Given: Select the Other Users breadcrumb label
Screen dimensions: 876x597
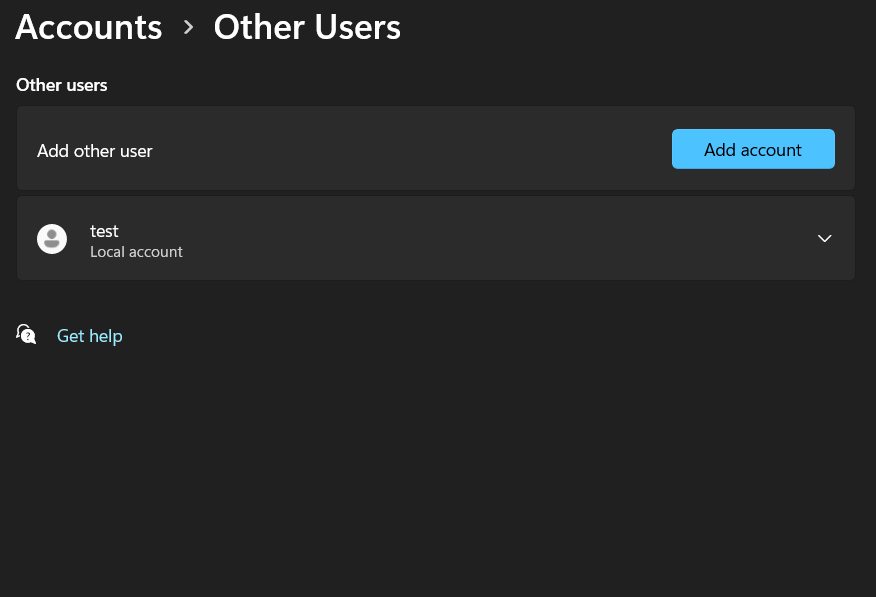Looking at the screenshot, I should point(307,27).
